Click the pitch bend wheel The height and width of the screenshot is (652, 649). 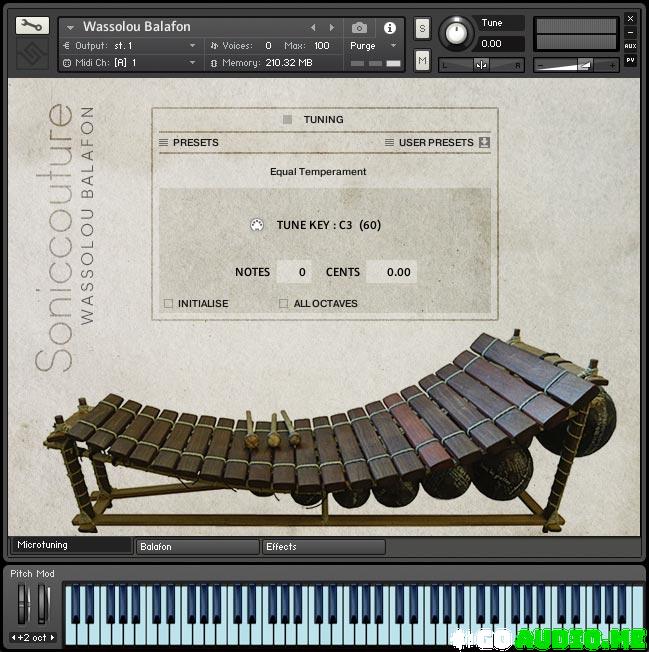(24, 604)
